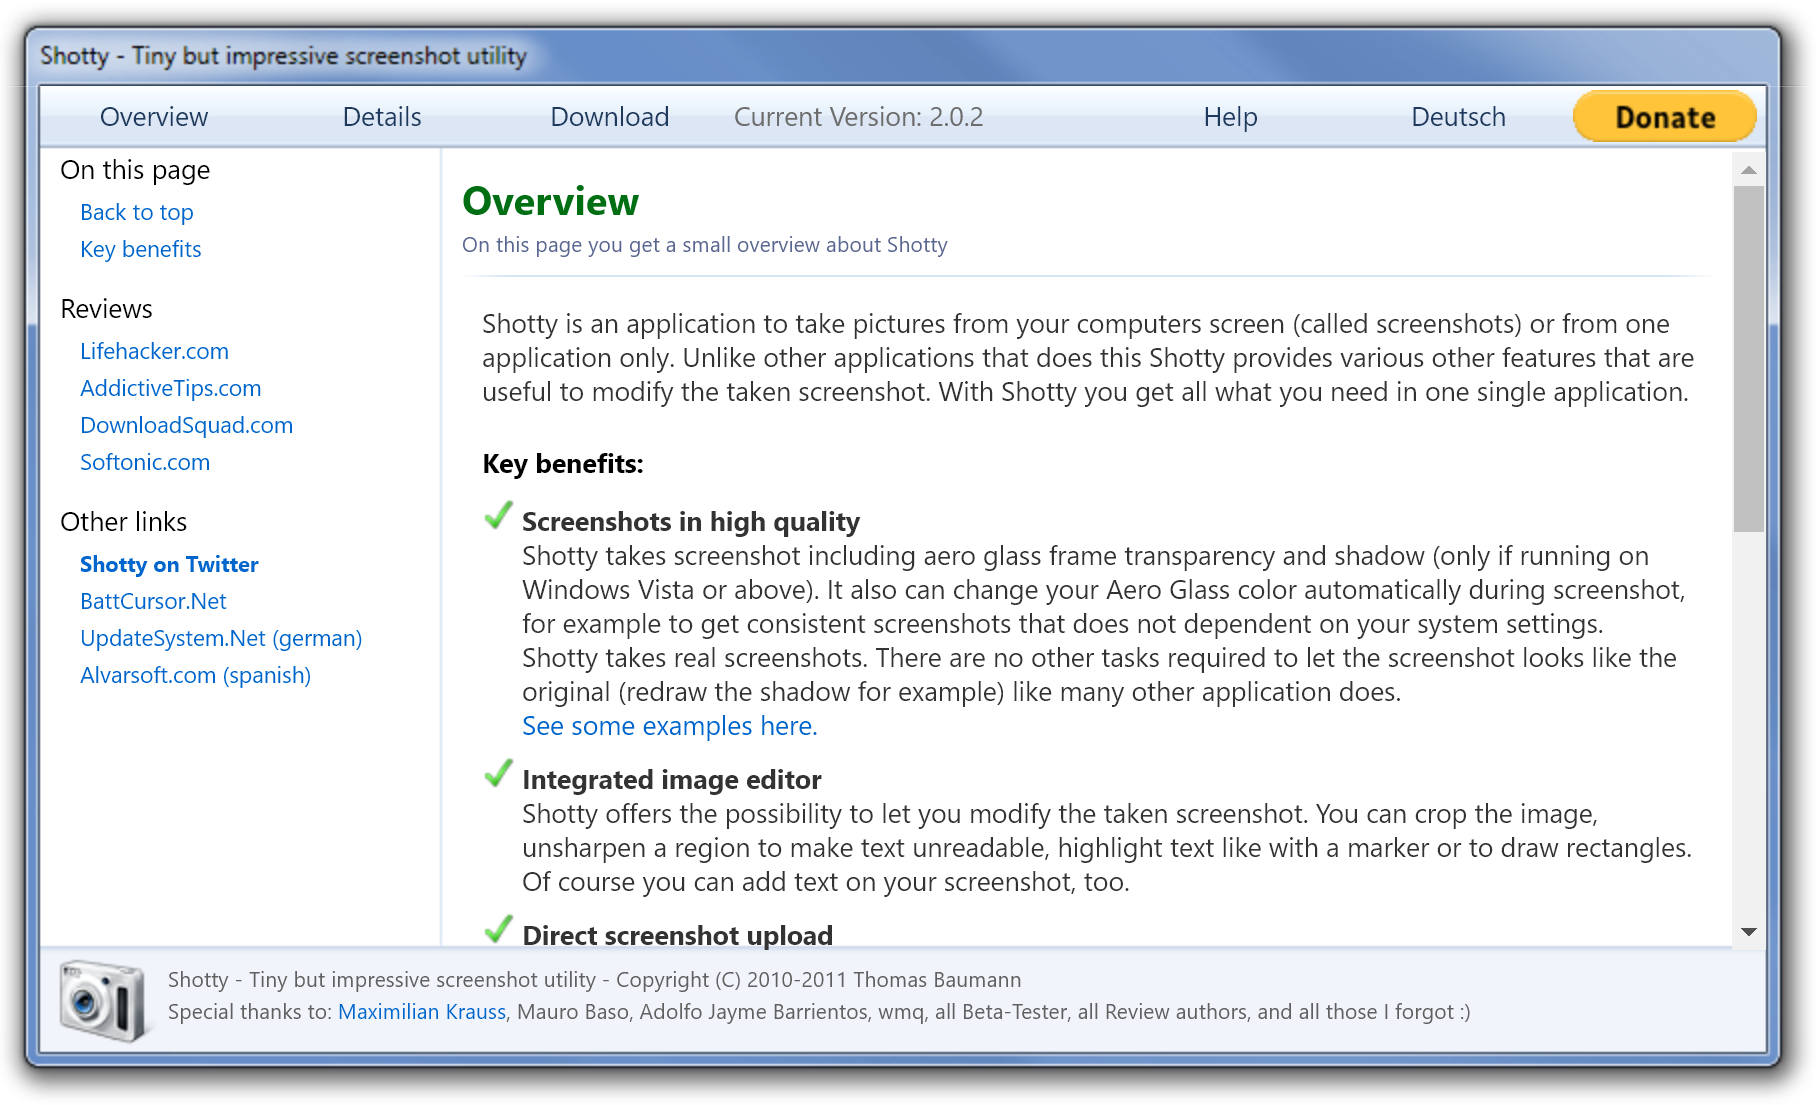This screenshot has width=1818, height=1105.
Task: Go to the Download tab
Action: [x=610, y=117]
